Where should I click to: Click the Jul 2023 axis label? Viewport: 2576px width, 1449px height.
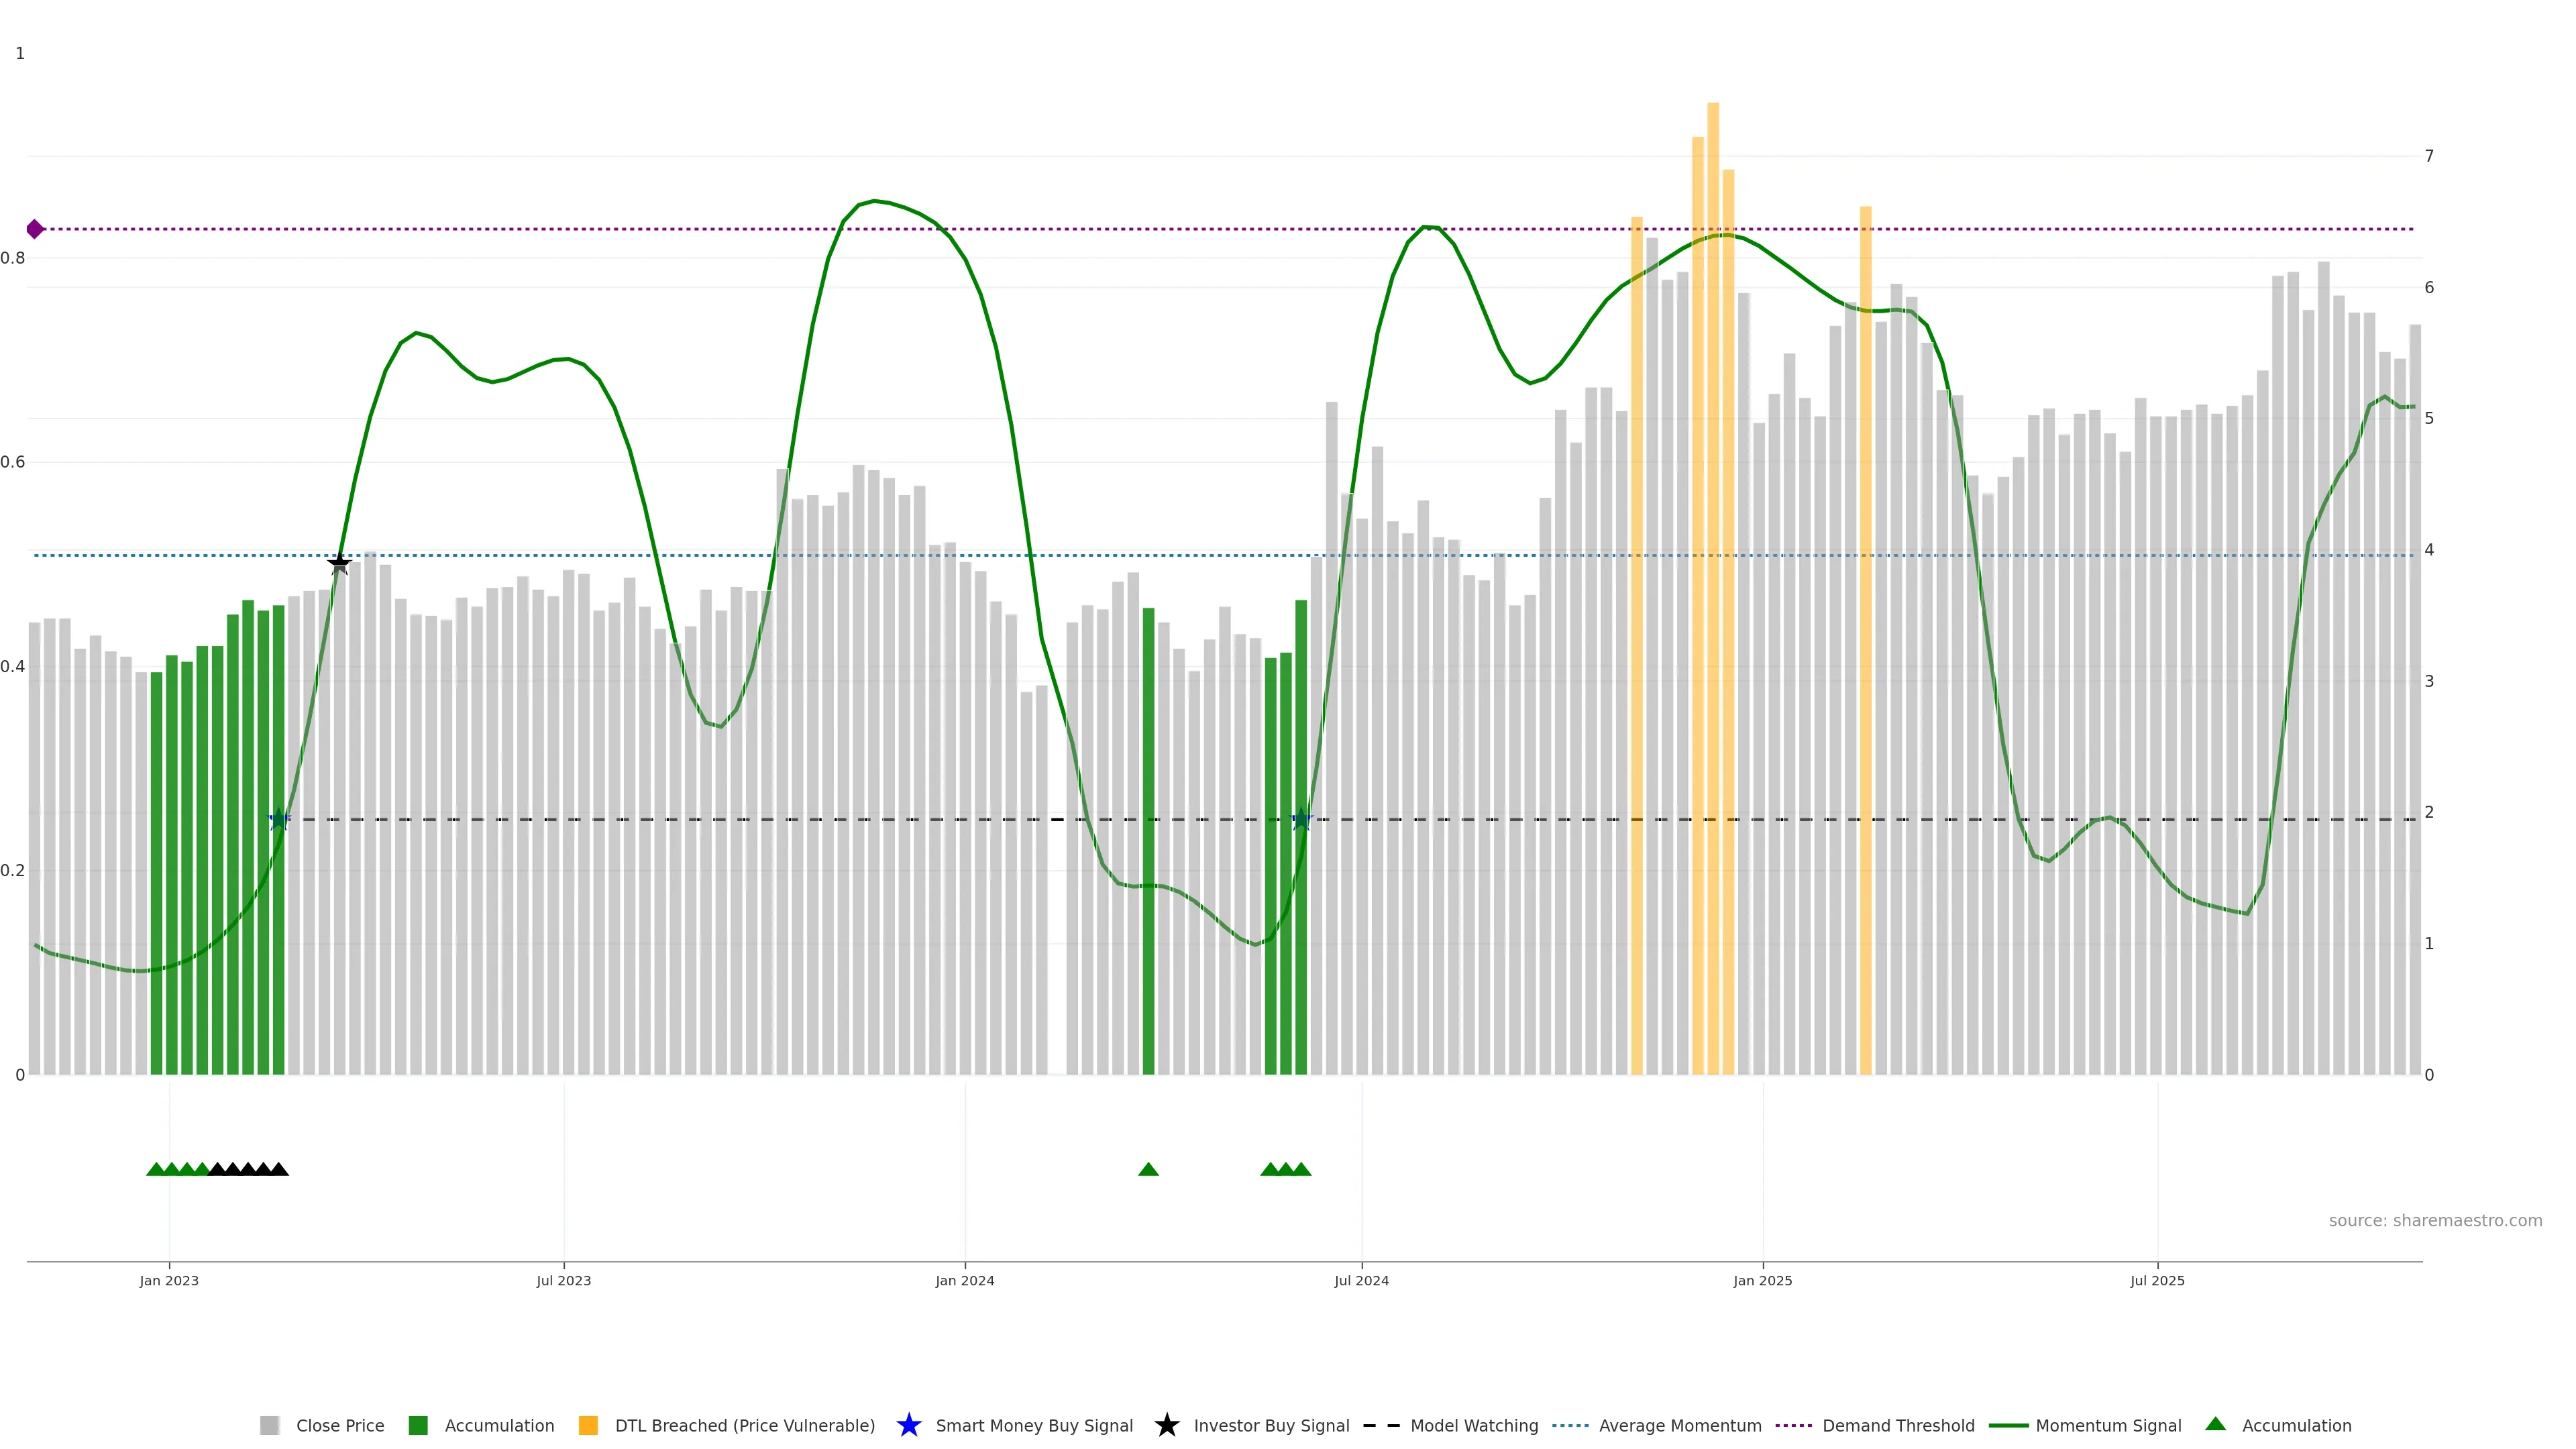pyautogui.click(x=563, y=1281)
